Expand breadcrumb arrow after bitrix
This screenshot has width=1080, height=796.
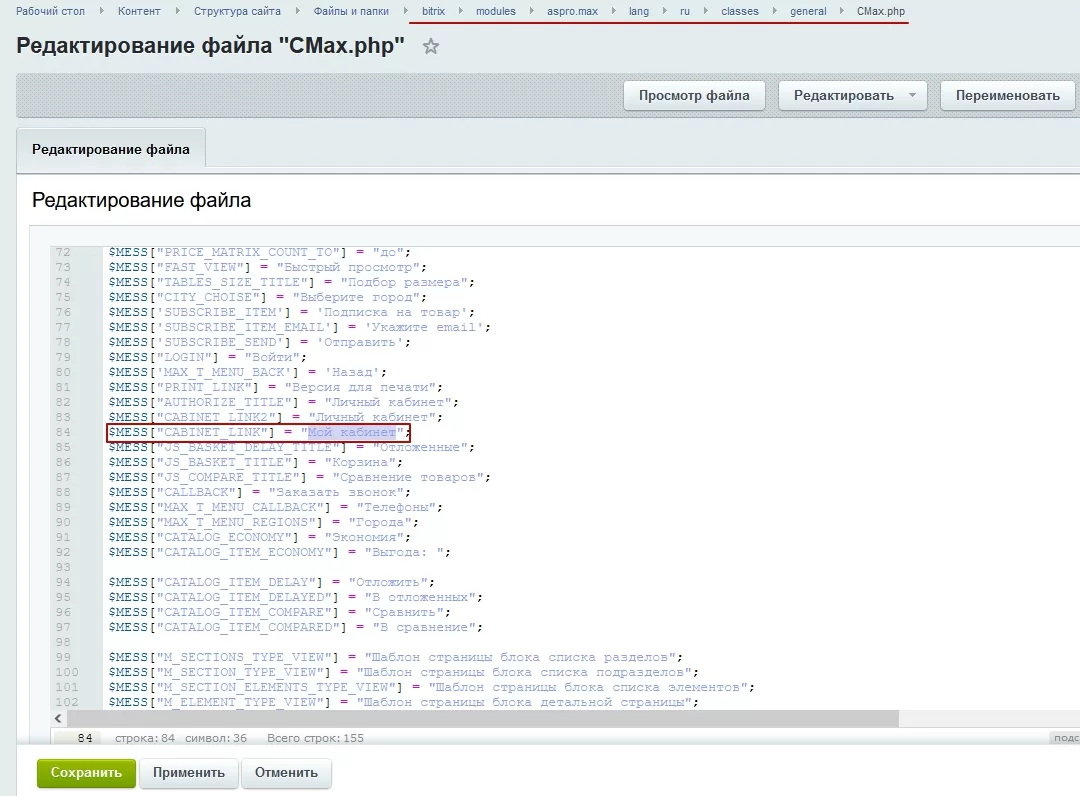pos(461,11)
